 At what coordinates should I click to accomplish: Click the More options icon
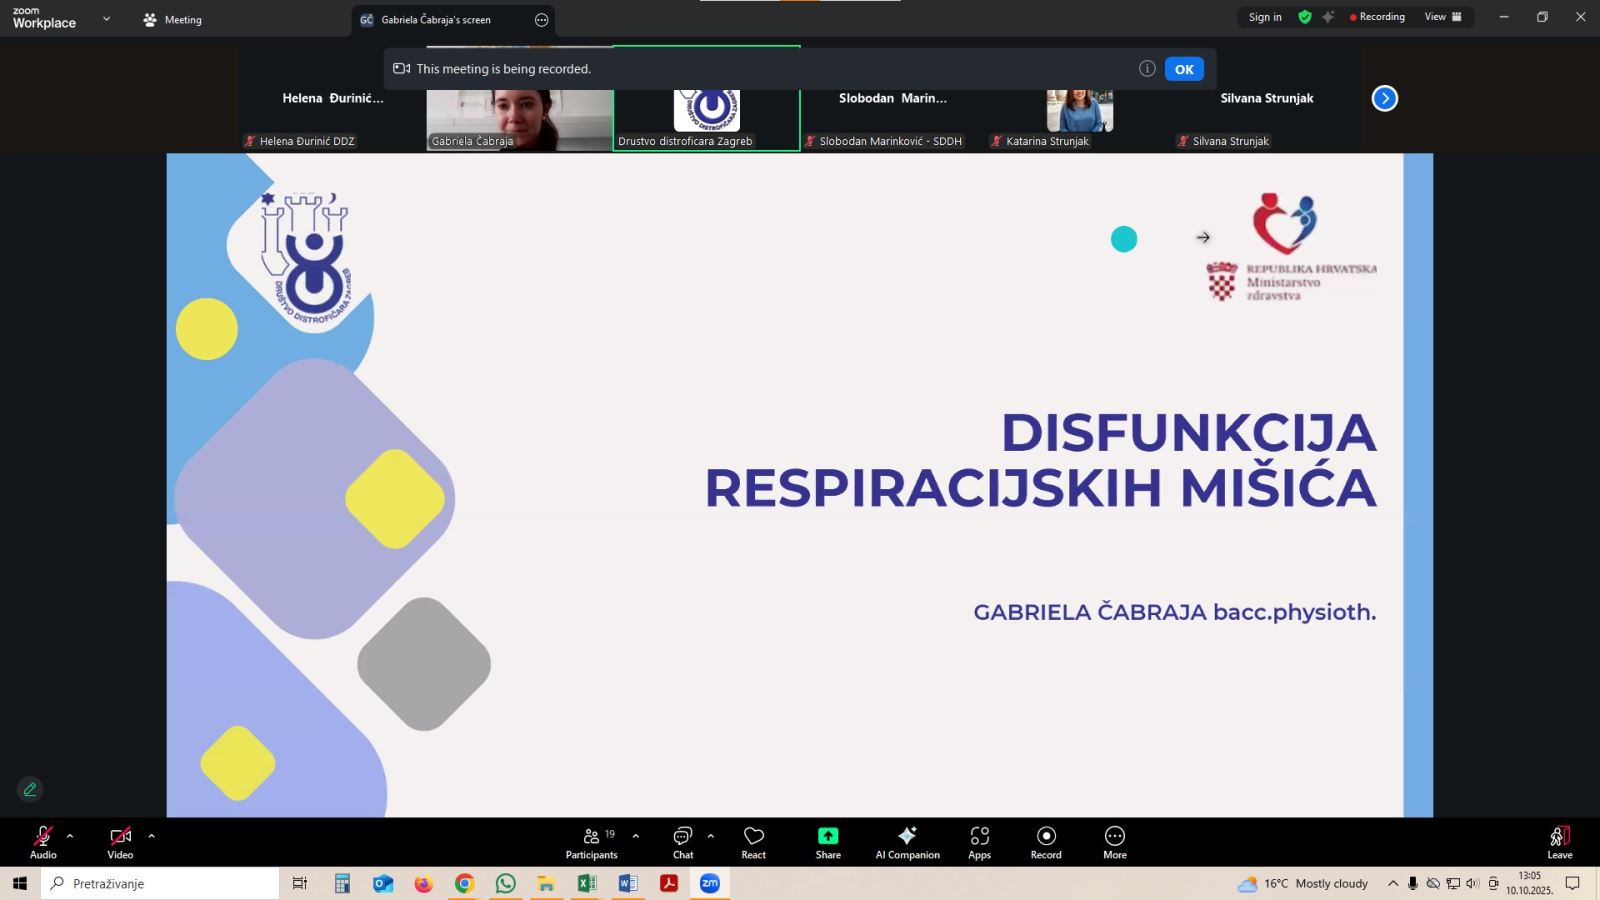click(1114, 841)
